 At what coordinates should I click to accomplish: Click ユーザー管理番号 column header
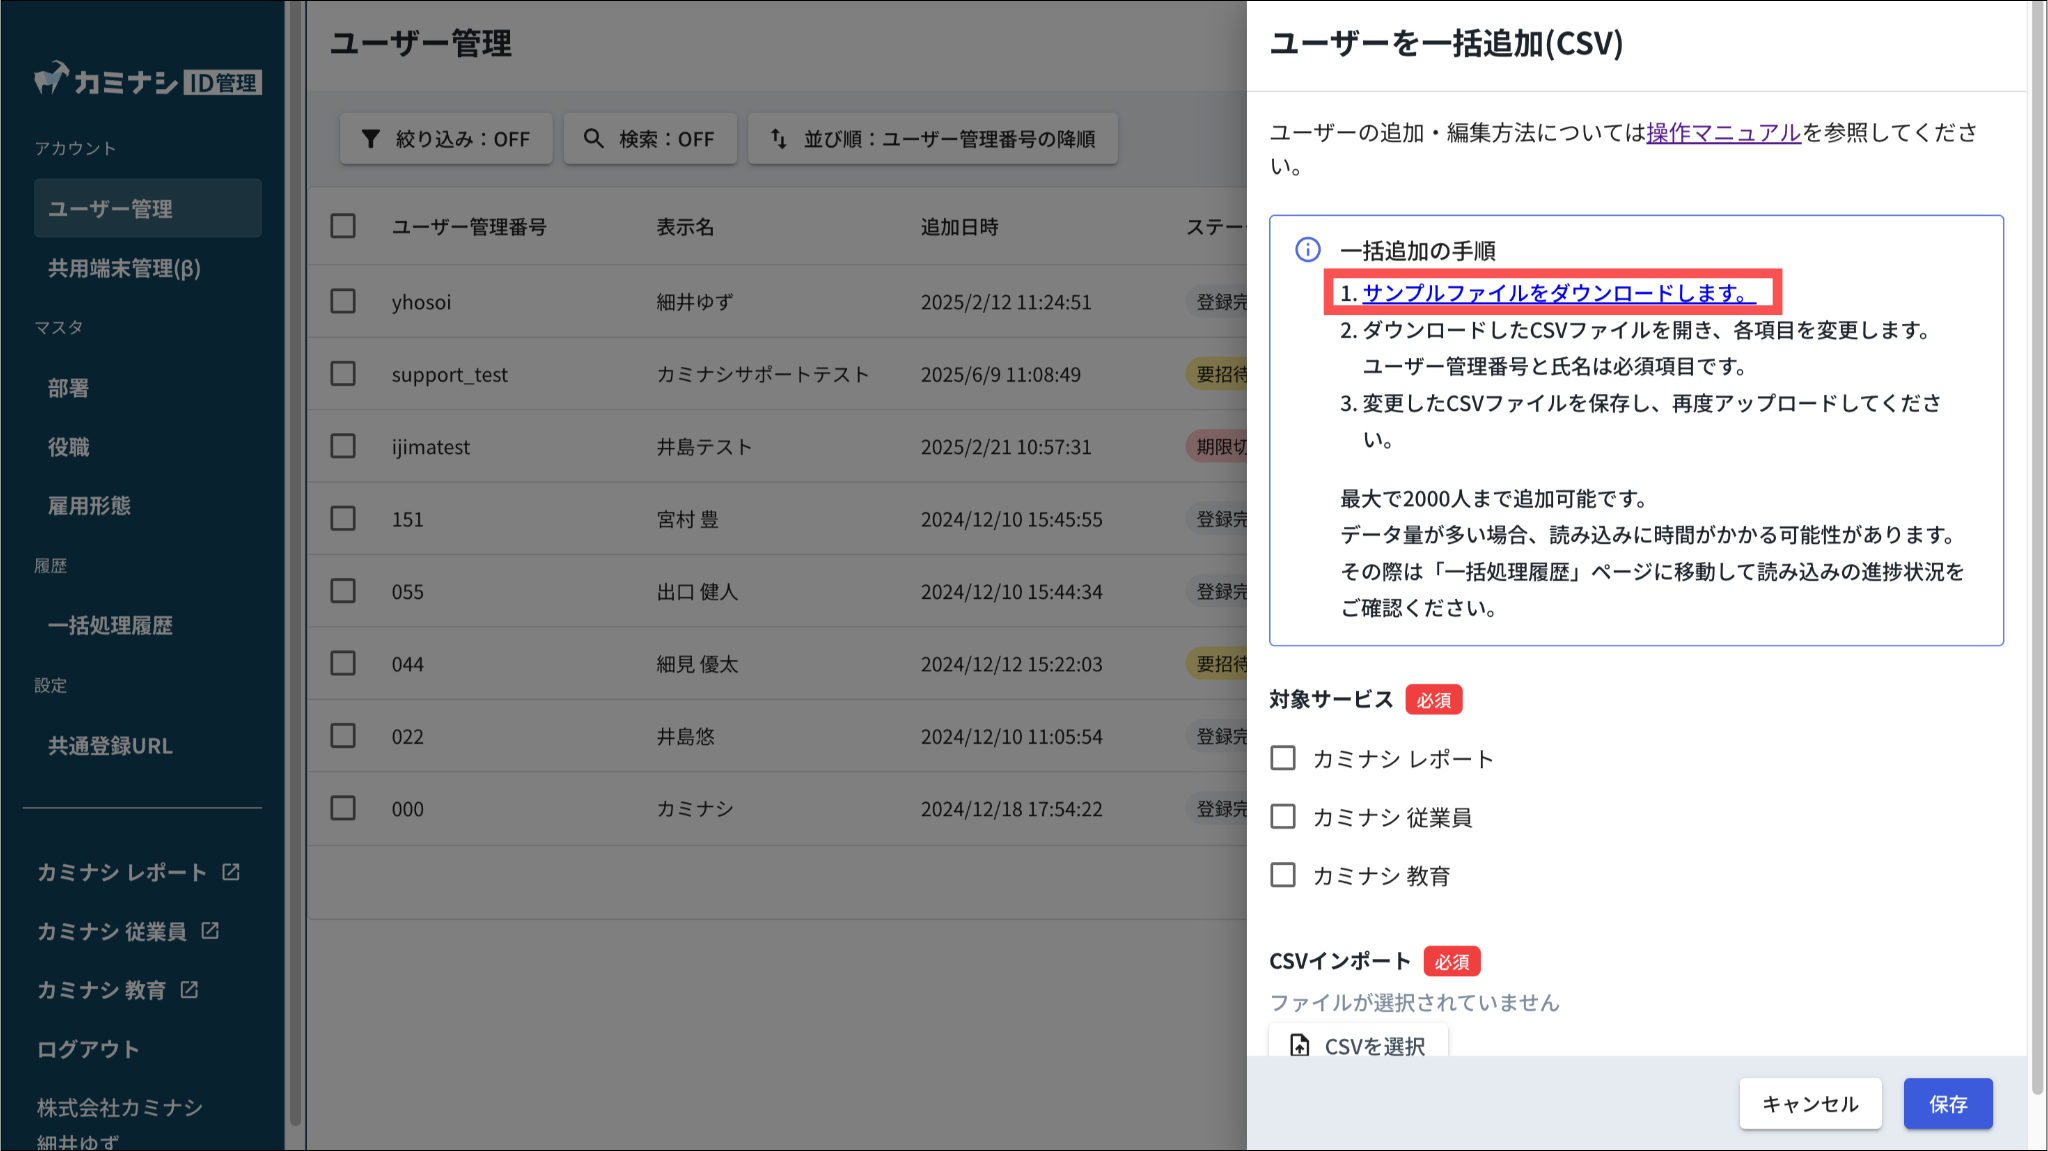tap(469, 227)
